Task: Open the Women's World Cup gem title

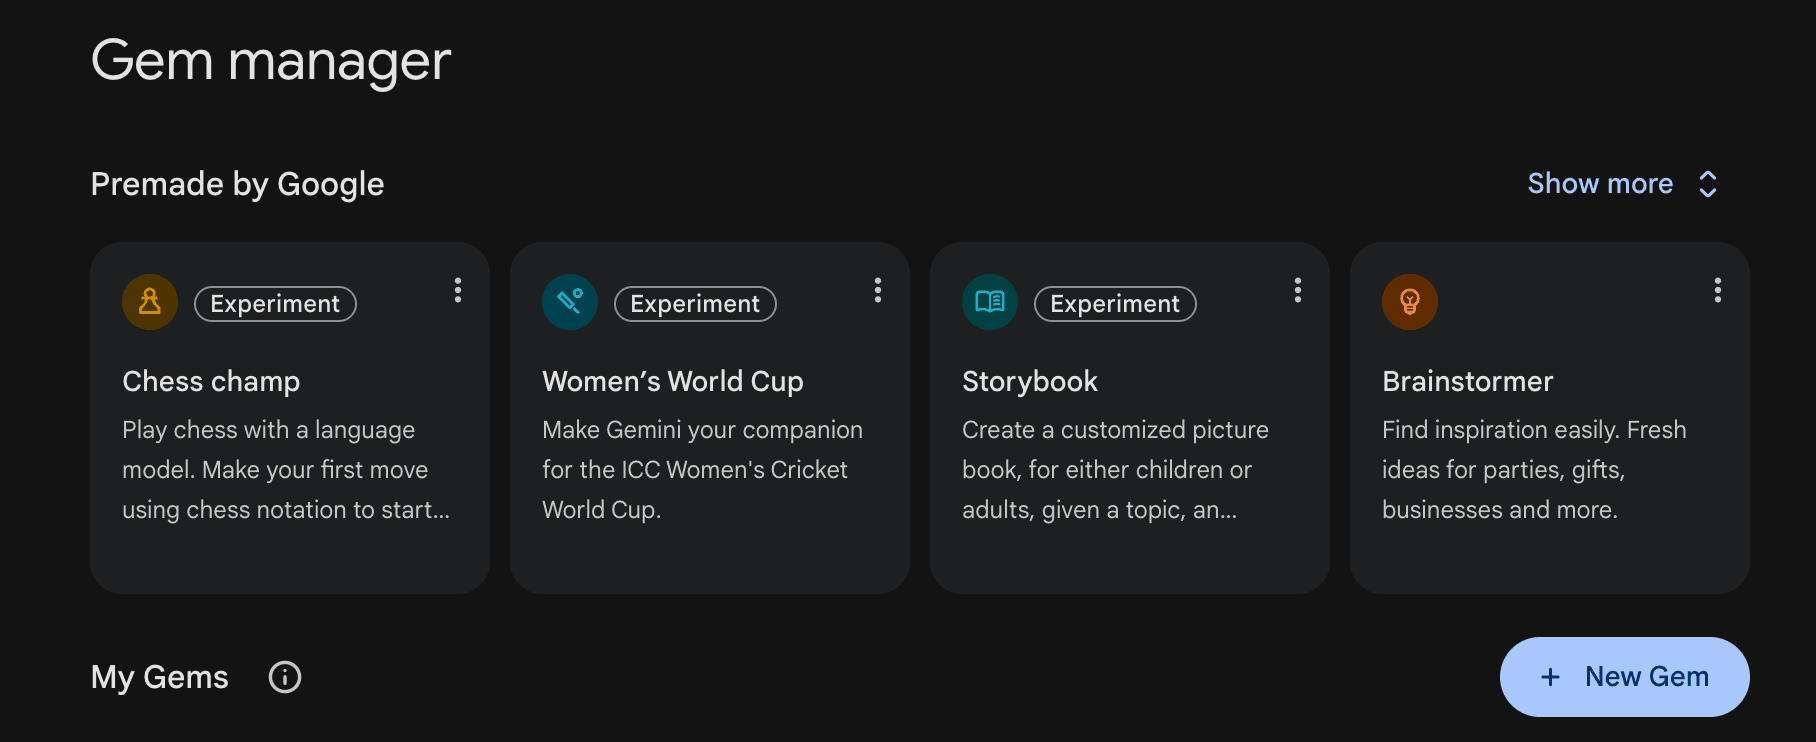Action: tap(672, 381)
